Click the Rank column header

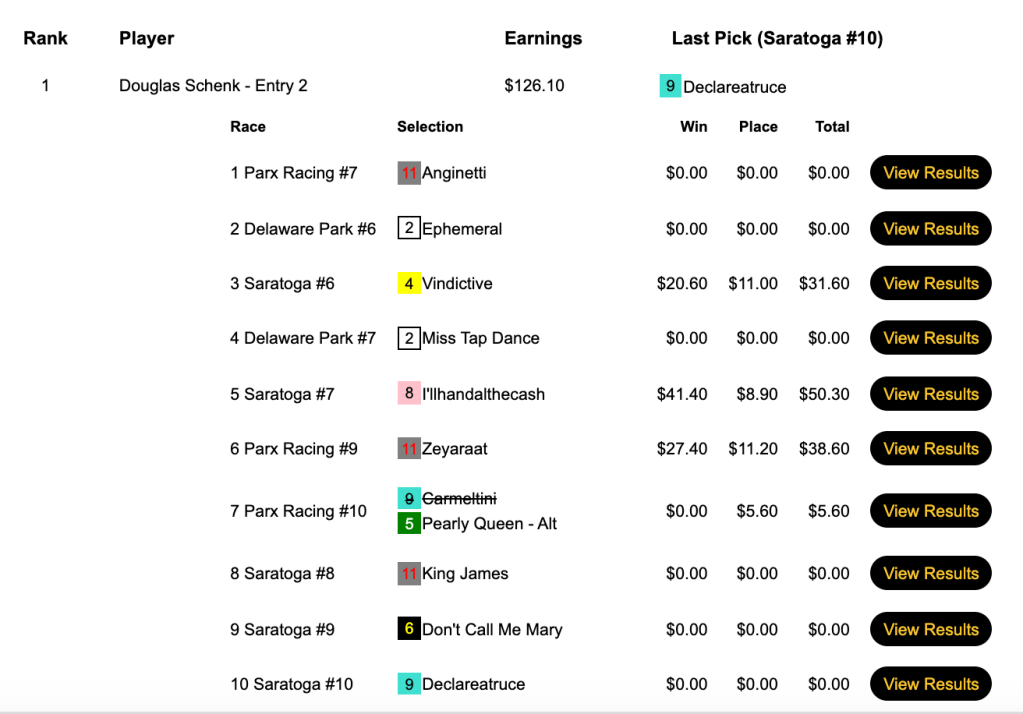click(x=46, y=39)
